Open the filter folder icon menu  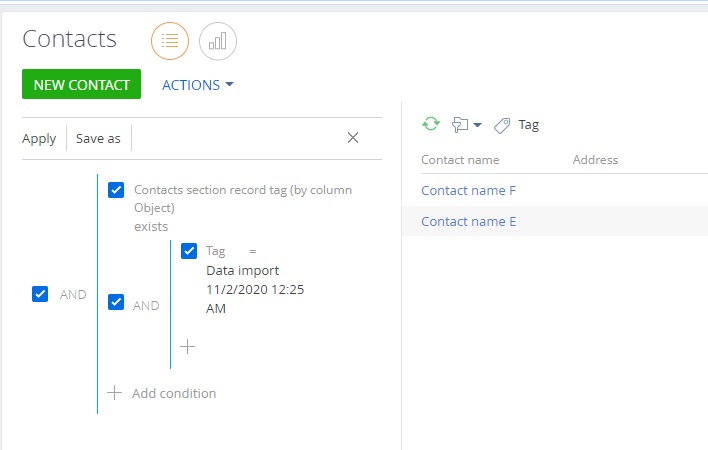coord(466,125)
